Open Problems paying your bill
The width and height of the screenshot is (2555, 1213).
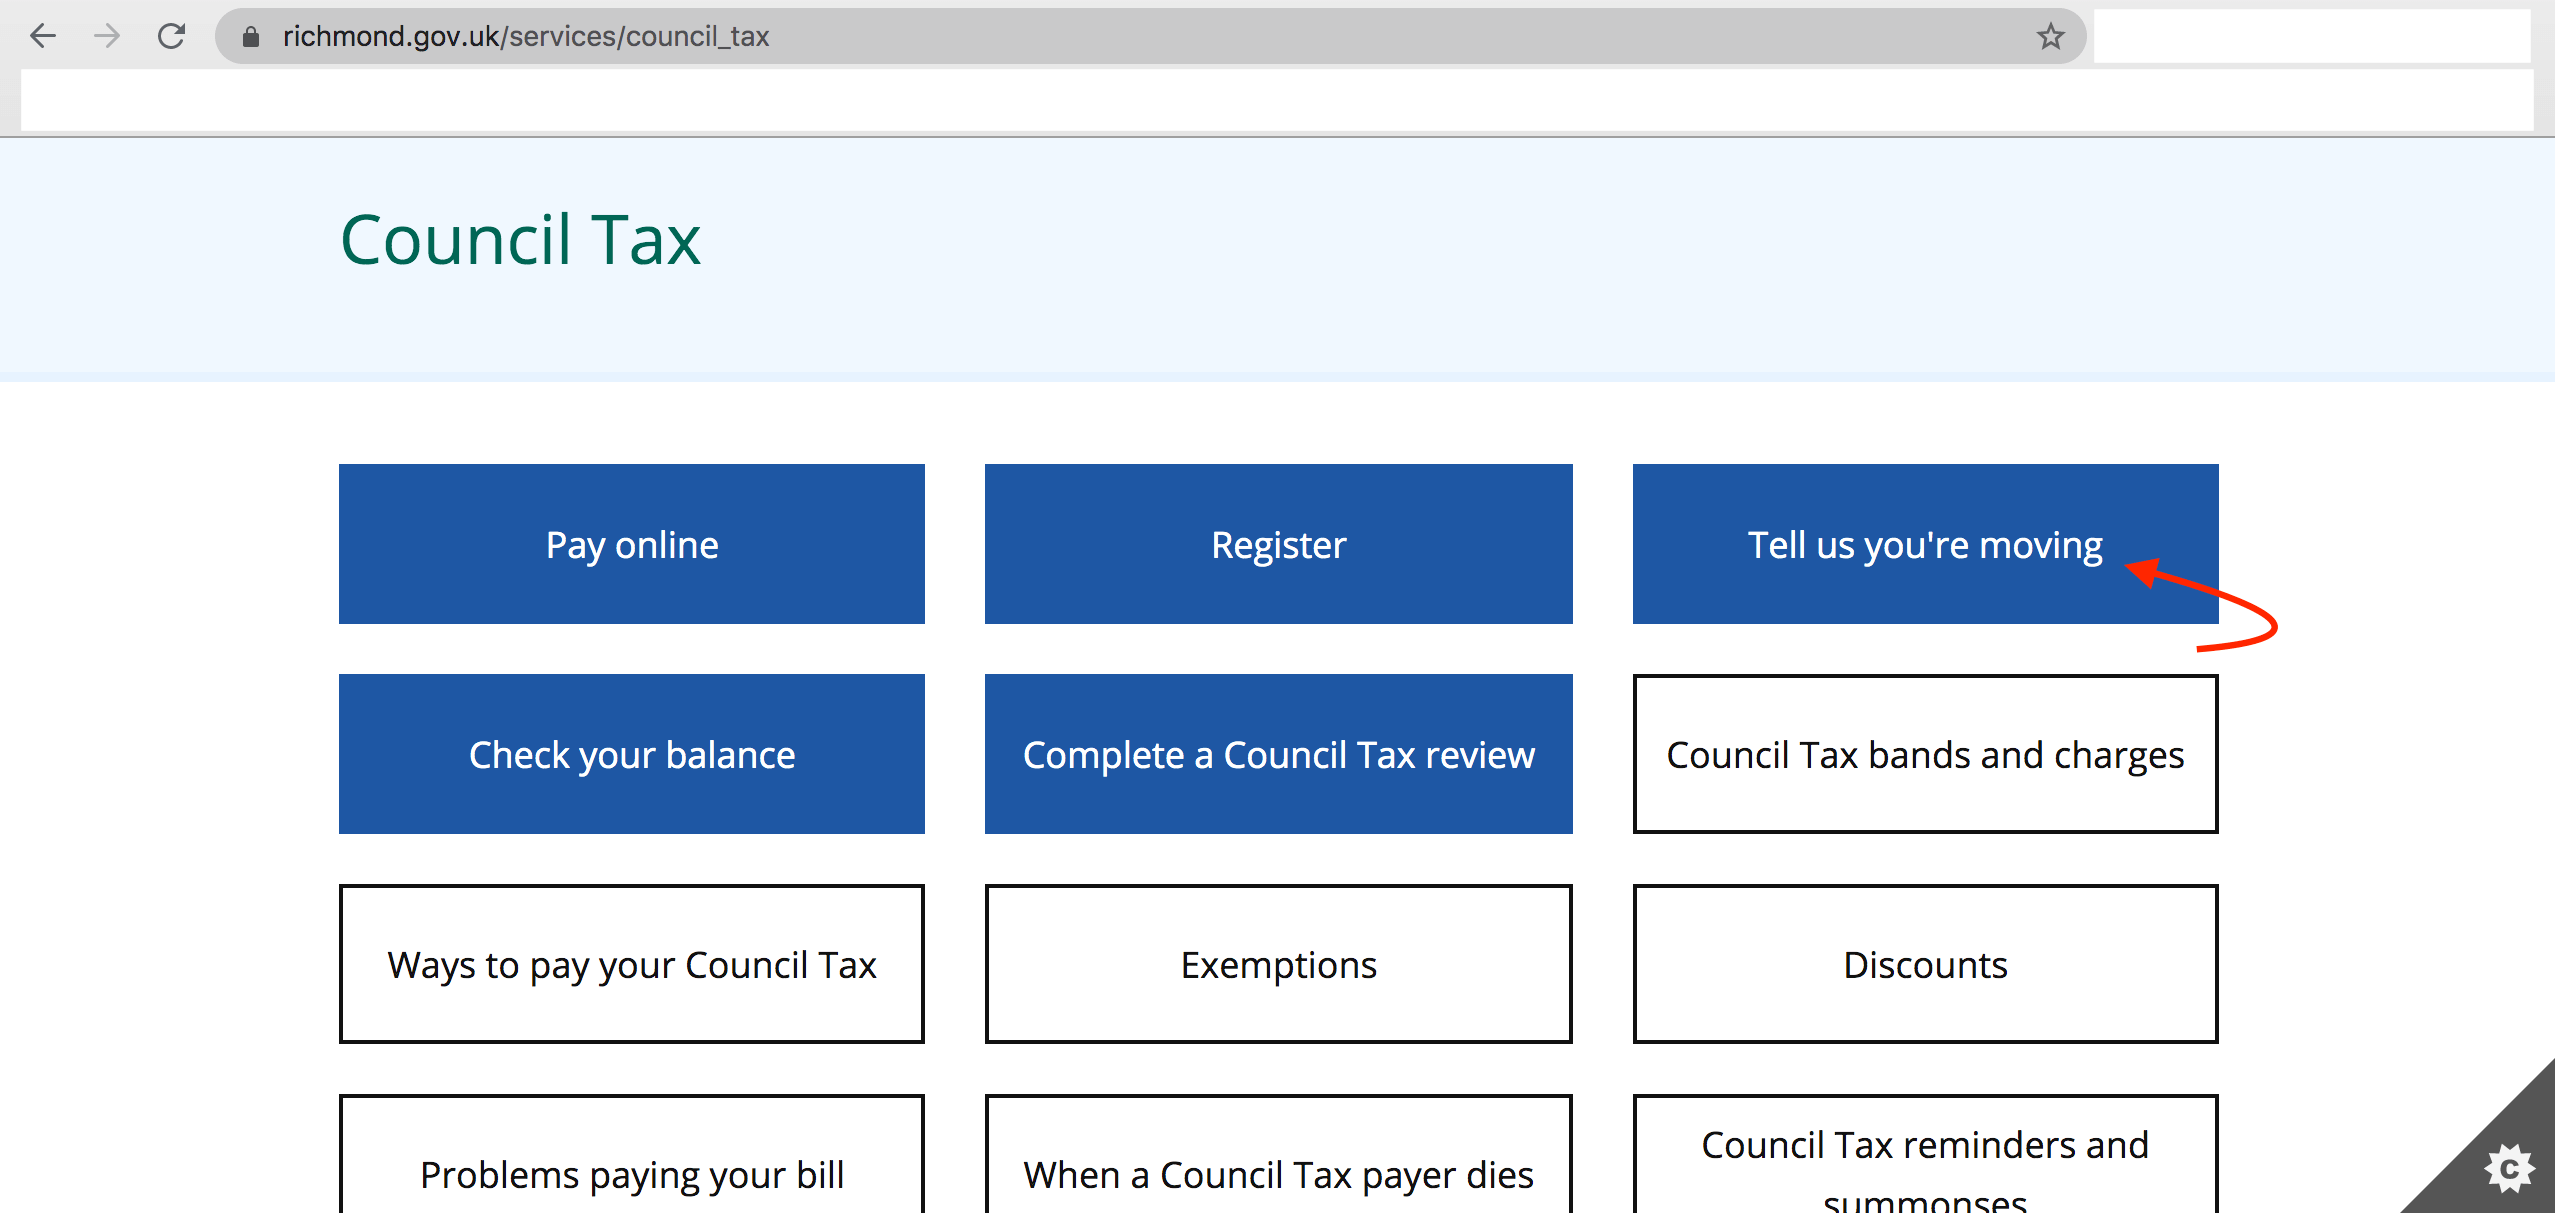631,1170
